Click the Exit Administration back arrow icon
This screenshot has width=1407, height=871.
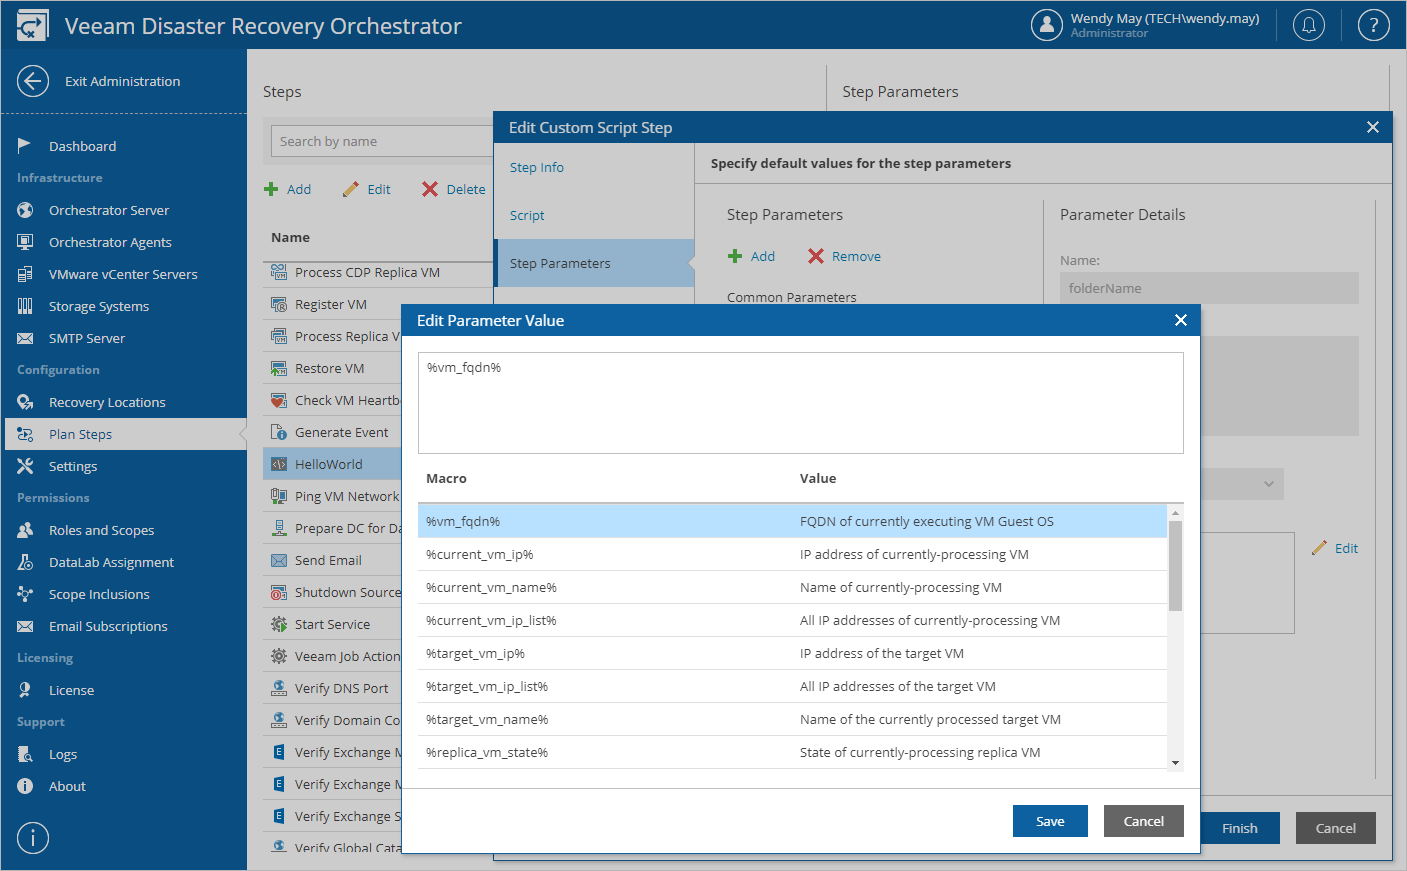pos(33,81)
